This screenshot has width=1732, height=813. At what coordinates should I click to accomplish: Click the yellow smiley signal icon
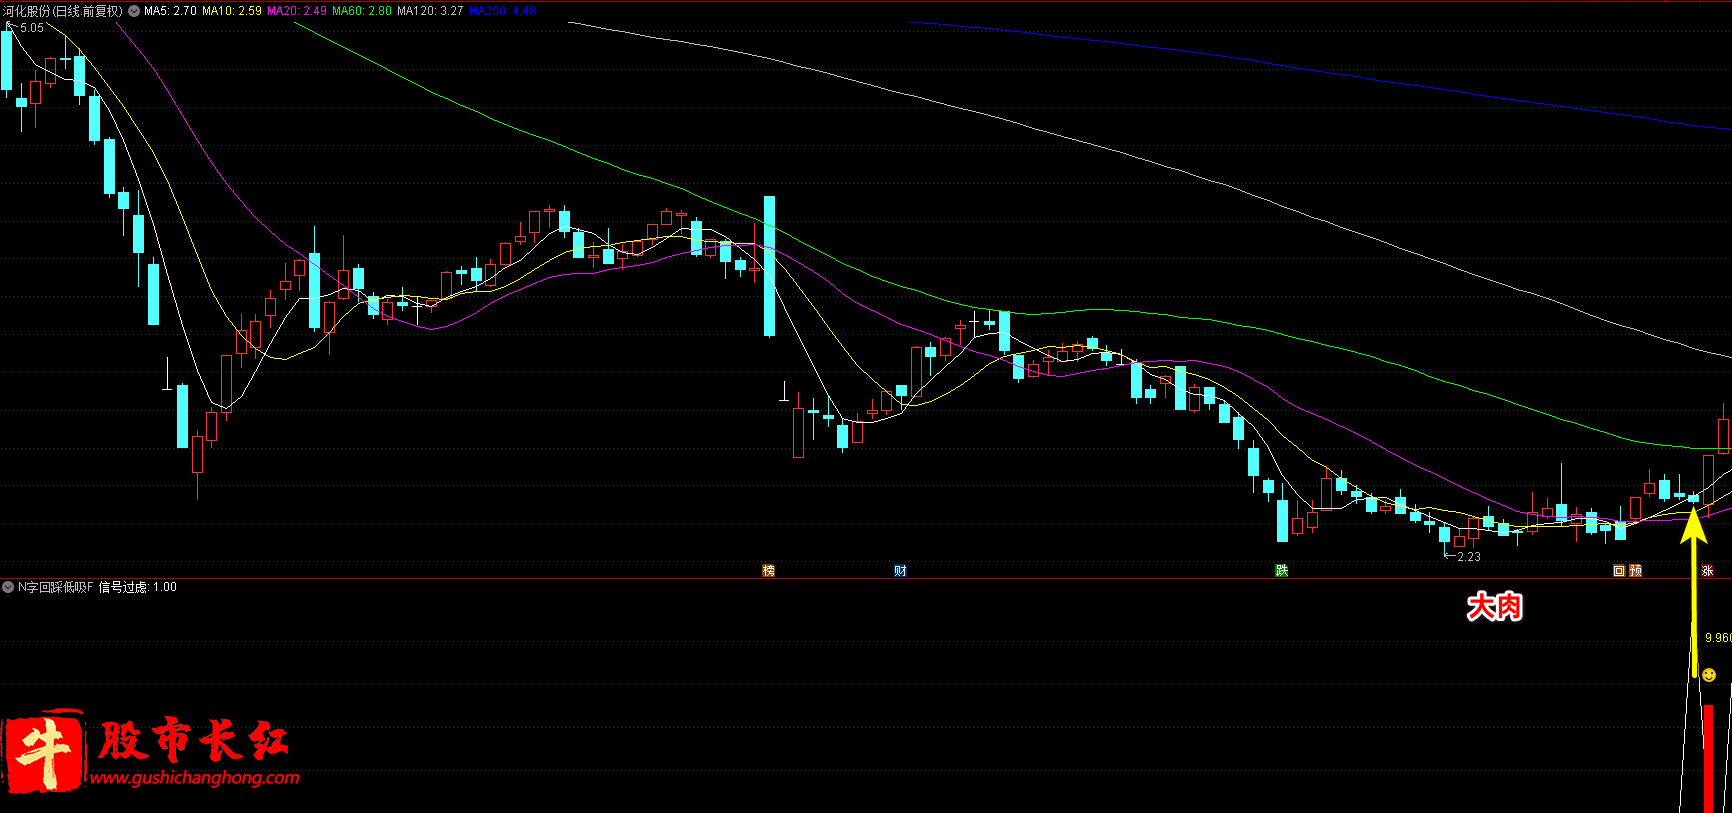coord(1709,675)
